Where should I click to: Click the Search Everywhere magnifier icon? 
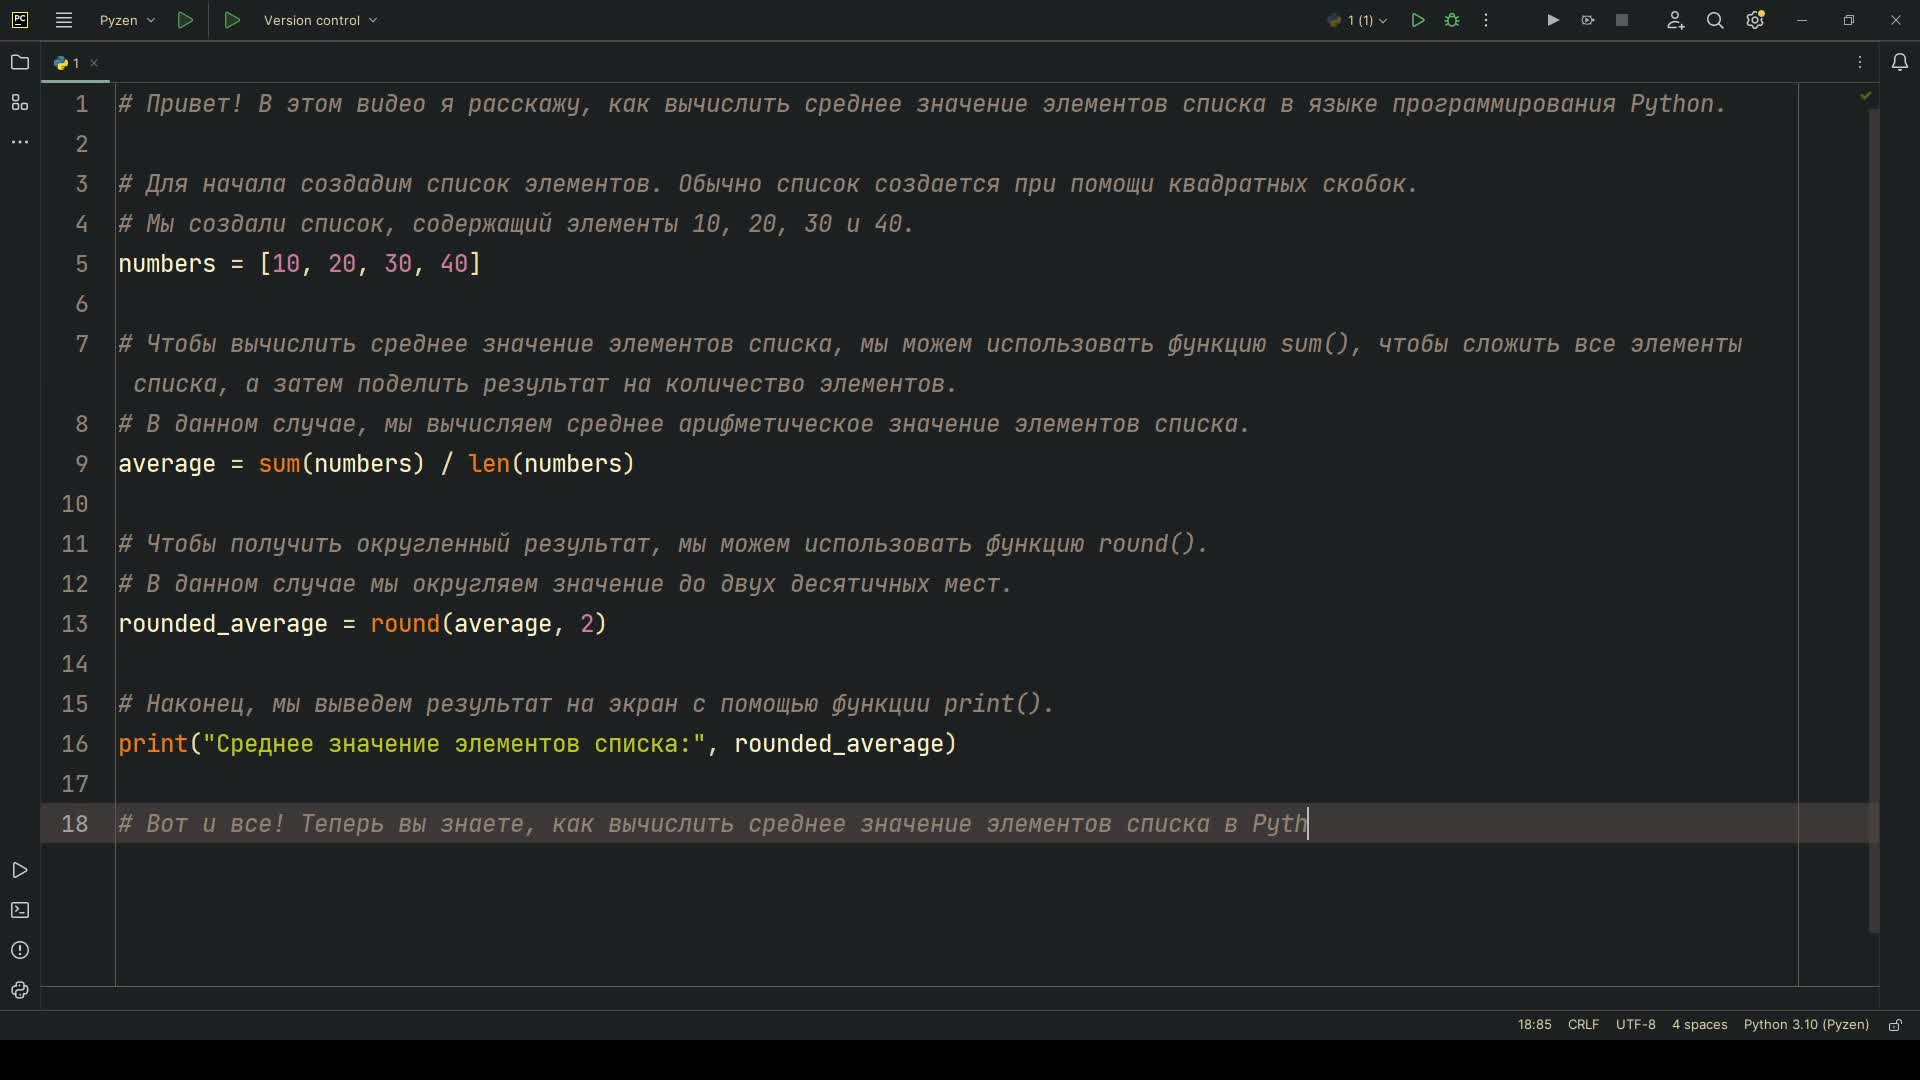coord(1715,20)
